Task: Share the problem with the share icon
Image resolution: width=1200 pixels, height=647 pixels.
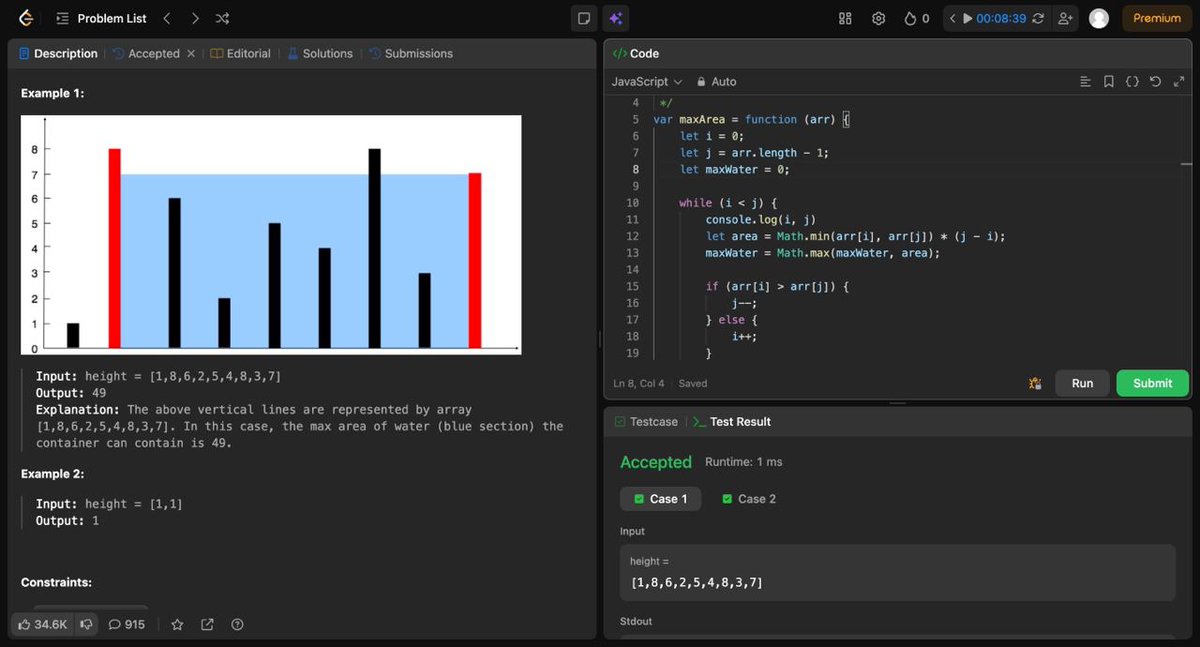Action: coord(207,624)
